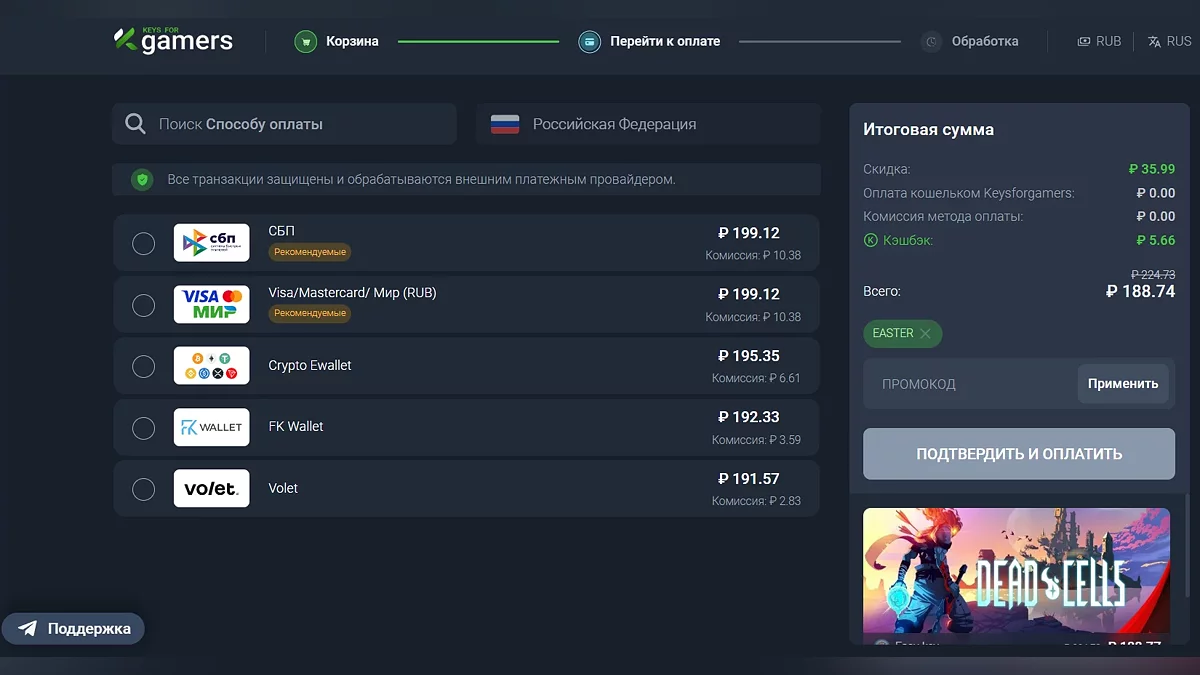Open the RUB currency selector
Screen dimensions: 1200x675
click(1100, 41)
